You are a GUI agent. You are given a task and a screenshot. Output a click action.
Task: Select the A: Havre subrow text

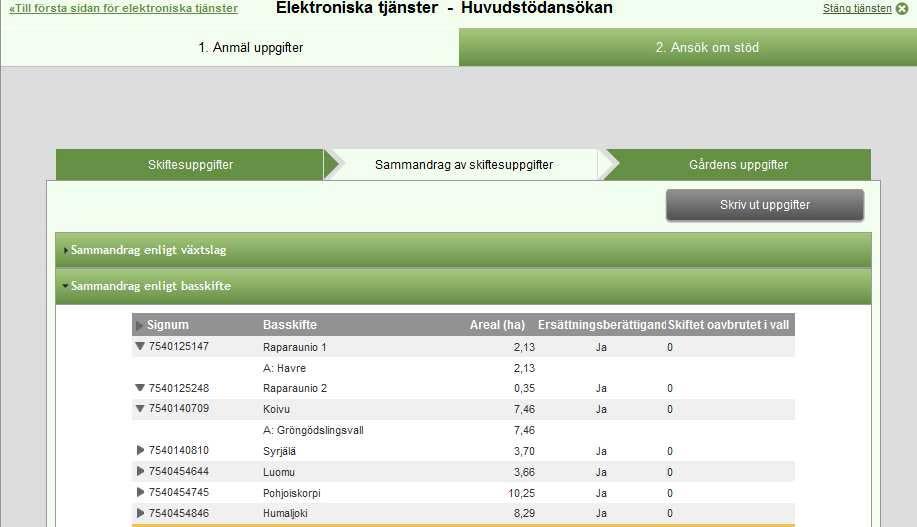284,368
